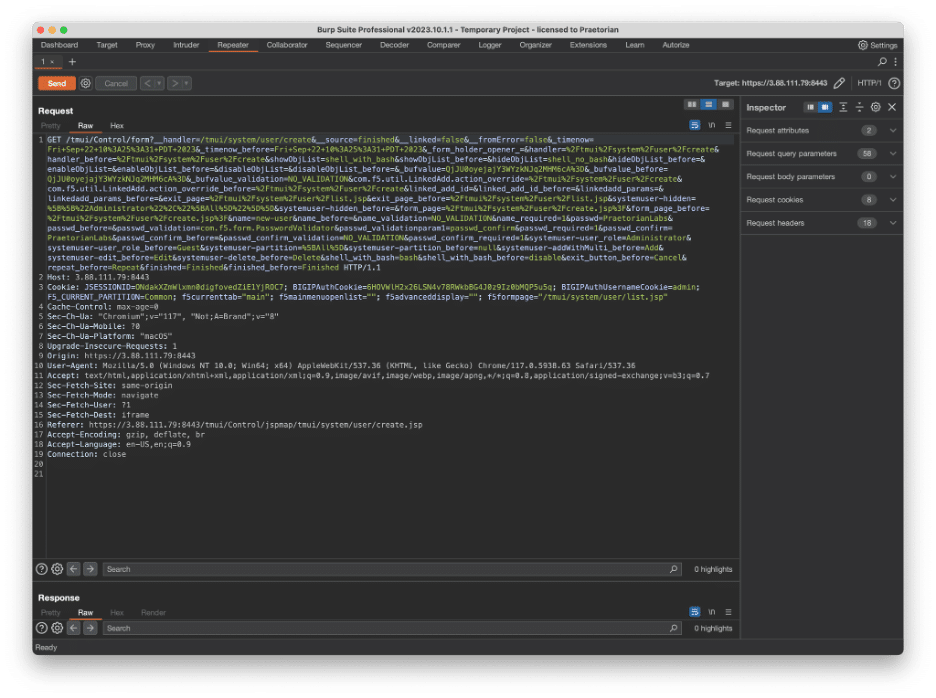Select side-by-side request/response layout
The height and width of the screenshot is (698, 936).
[x=692, y=104]
